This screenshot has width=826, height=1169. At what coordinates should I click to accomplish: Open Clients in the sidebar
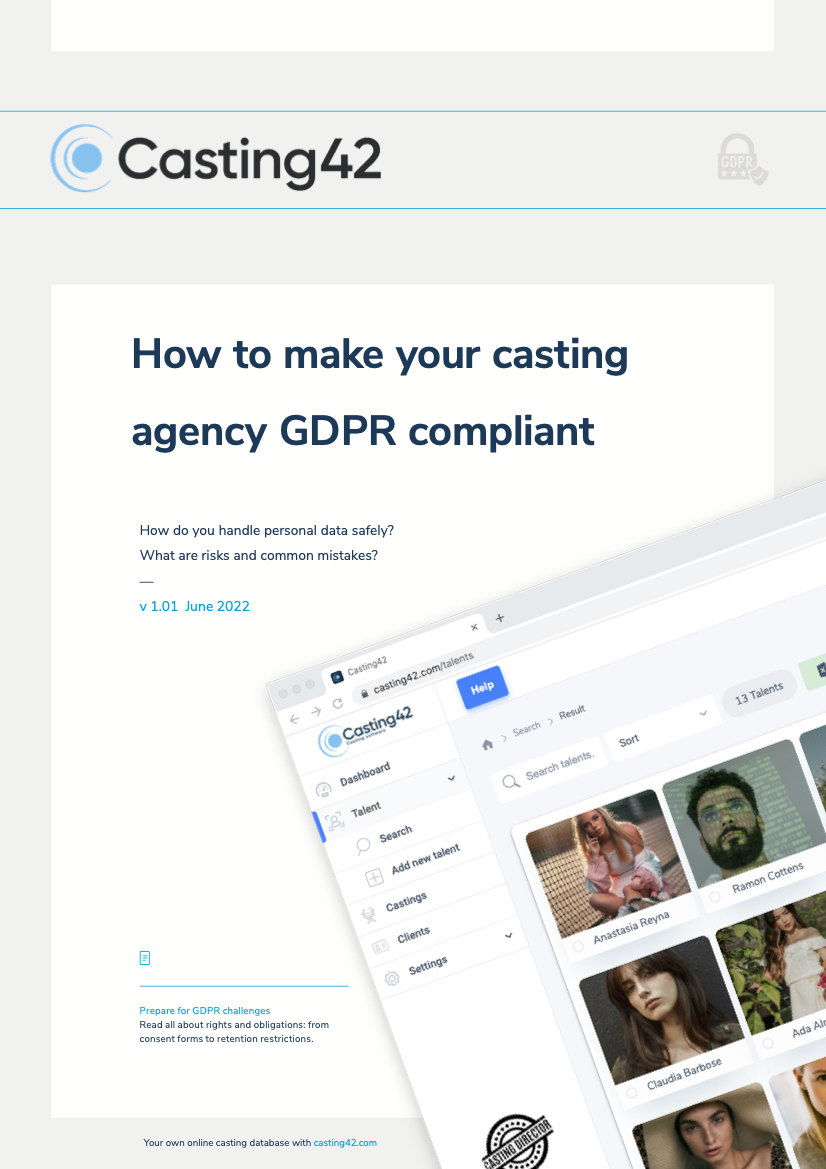pyautogui.click(x=413, y=935)
